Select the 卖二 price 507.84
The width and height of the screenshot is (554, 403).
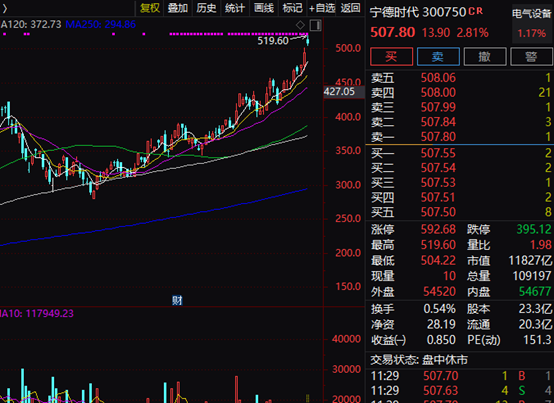pyautogui.click(x=438, y=122)
